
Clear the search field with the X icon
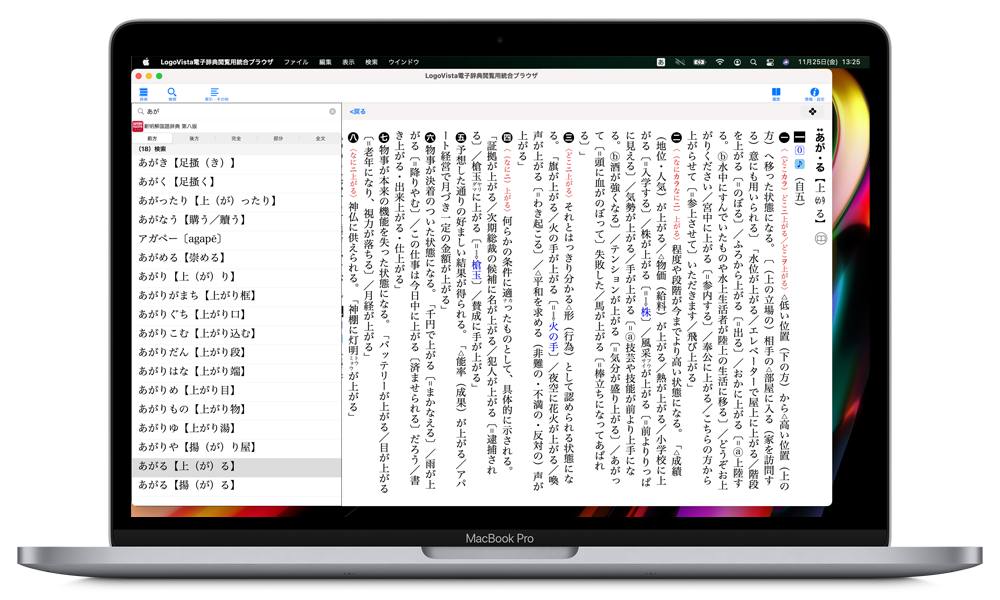click(x=332, y=111)
